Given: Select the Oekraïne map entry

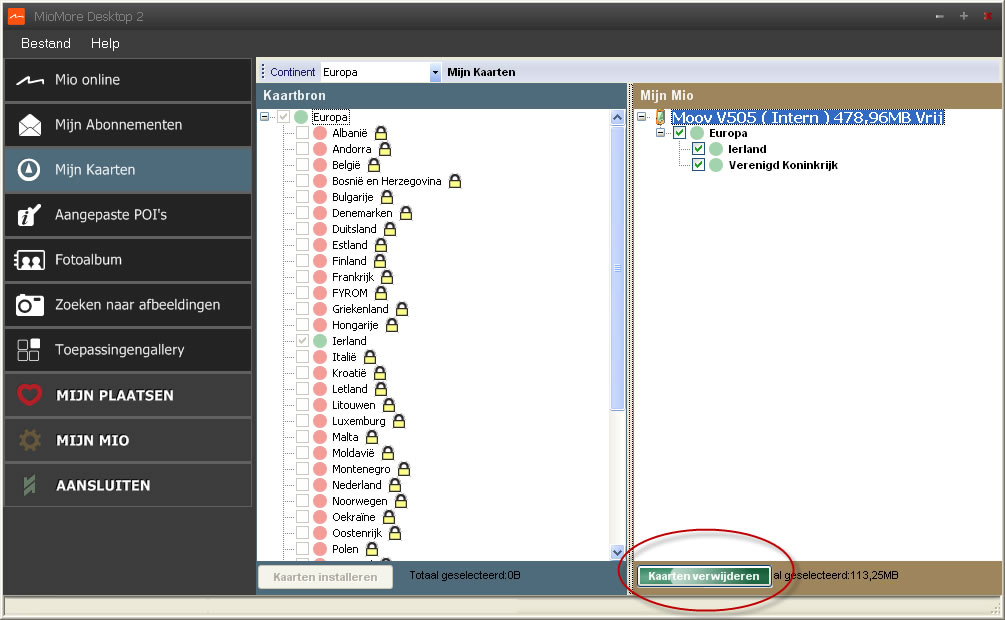Looking at the screenshot, I should [354, 517].
